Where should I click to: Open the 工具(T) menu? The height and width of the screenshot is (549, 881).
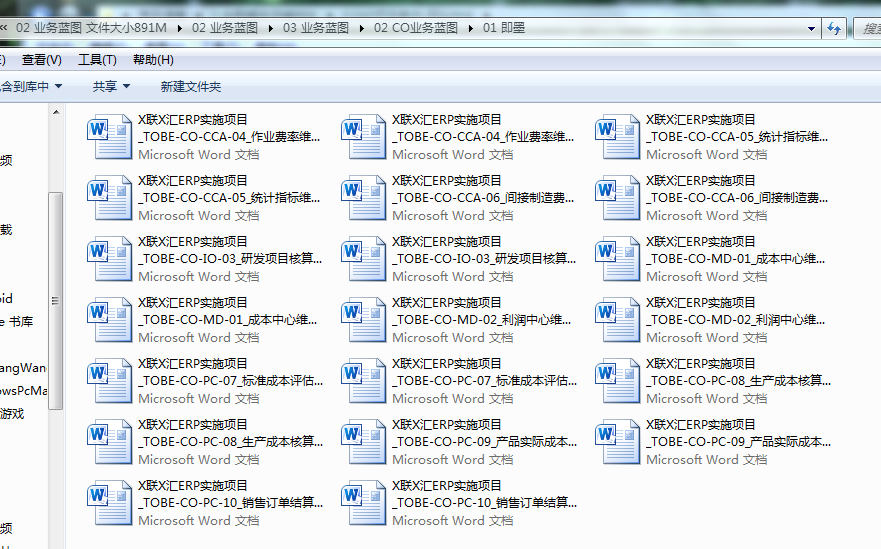(97, 60)
